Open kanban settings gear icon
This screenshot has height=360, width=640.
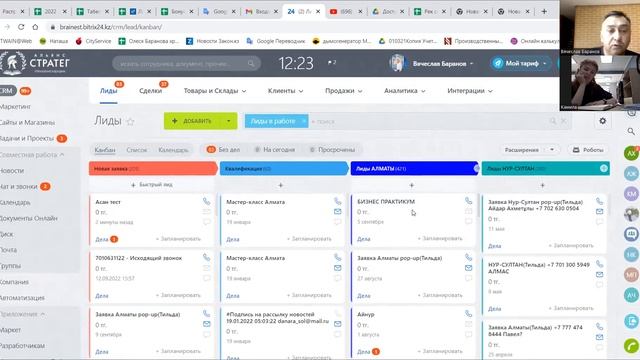coord(602,121)
